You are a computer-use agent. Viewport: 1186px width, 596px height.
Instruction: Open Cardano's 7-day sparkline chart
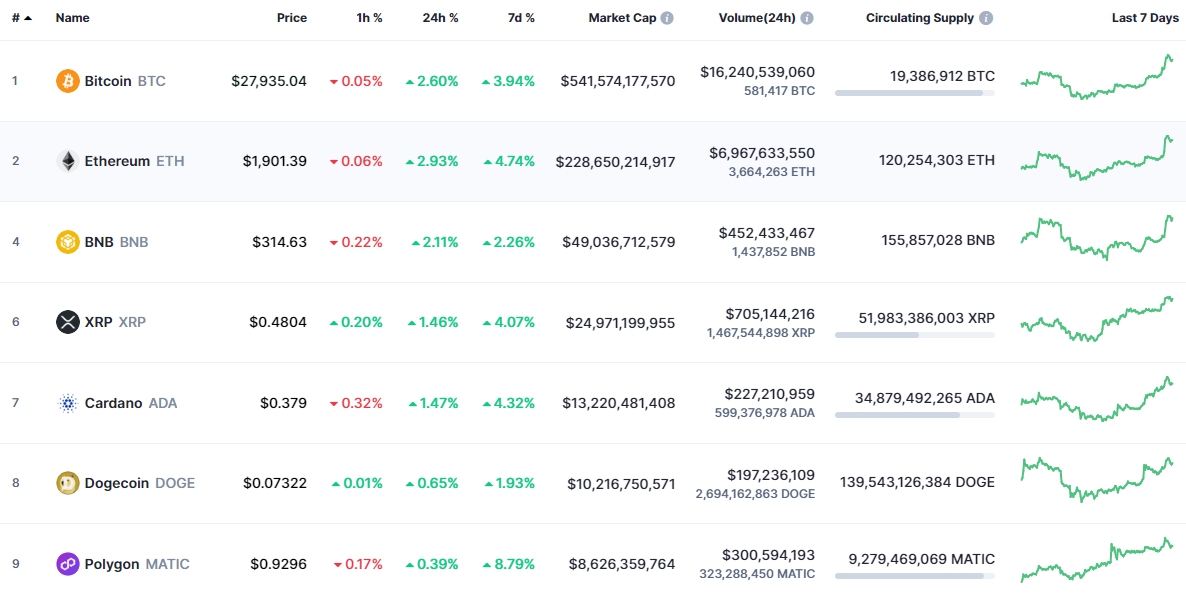pos(1097,399)
